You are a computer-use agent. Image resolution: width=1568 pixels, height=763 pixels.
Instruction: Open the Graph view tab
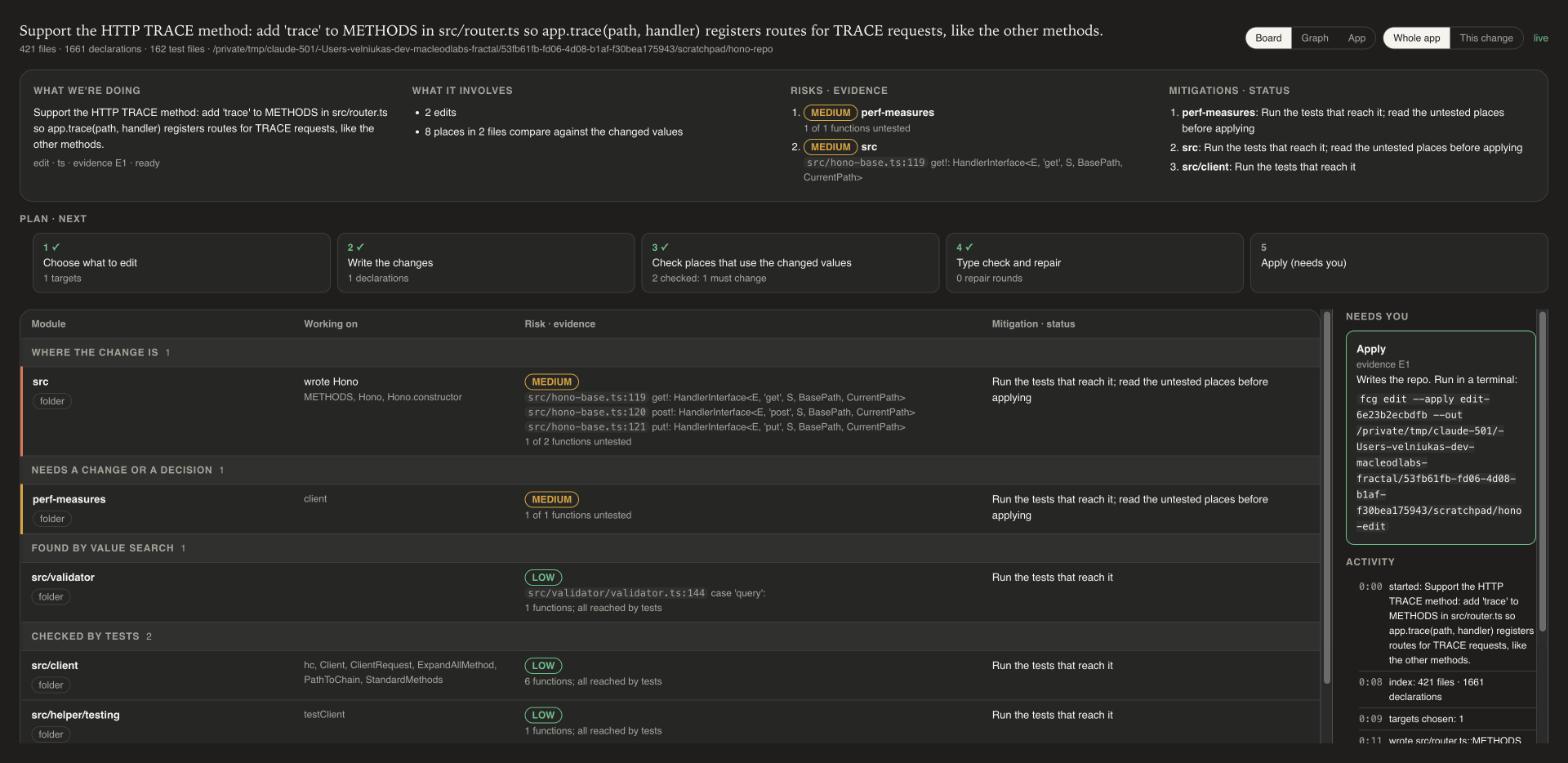pos(1314,38)
